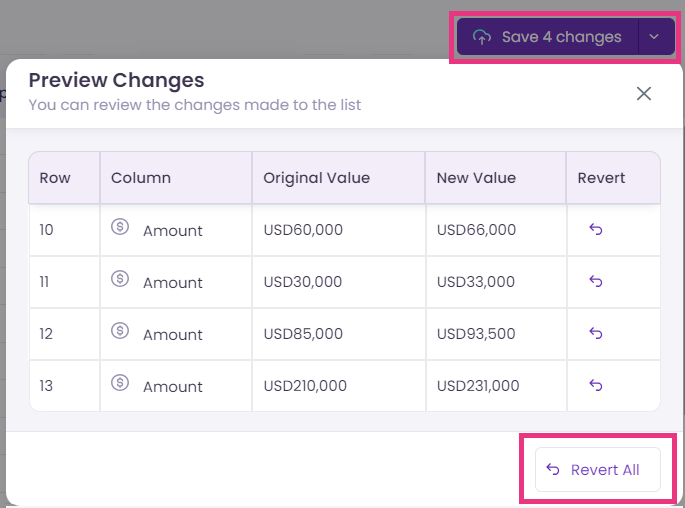Click the Amount label in row 11
This screenshot has height=508, width=685.
coord(173,283)
